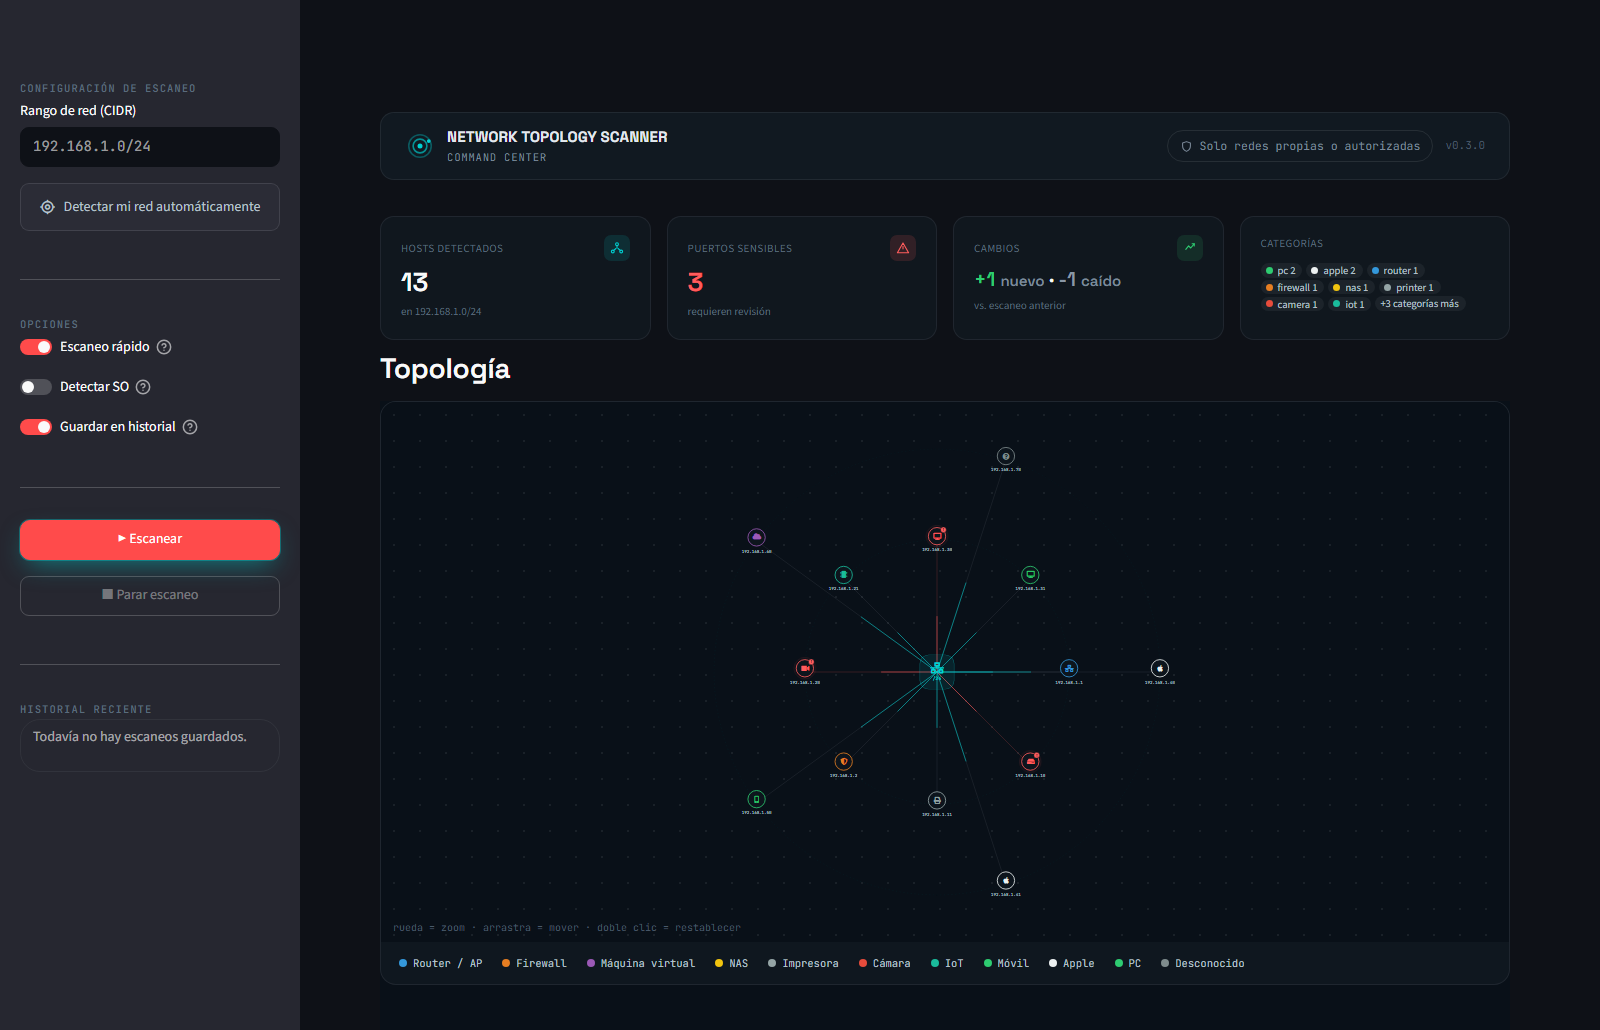Open the red camera node with alert badge
The image size is (1600, 1030).
click(805, 668)
